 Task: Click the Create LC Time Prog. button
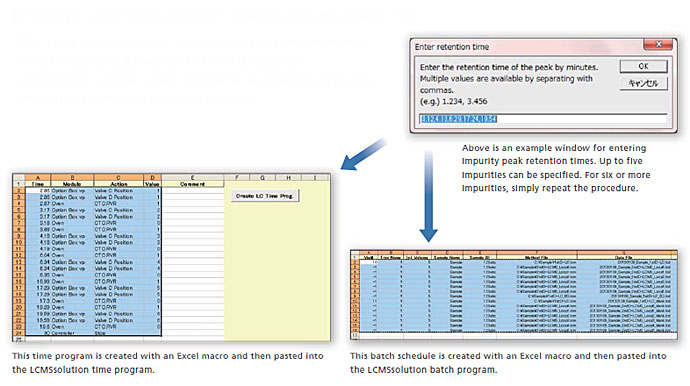click(265, 196)
